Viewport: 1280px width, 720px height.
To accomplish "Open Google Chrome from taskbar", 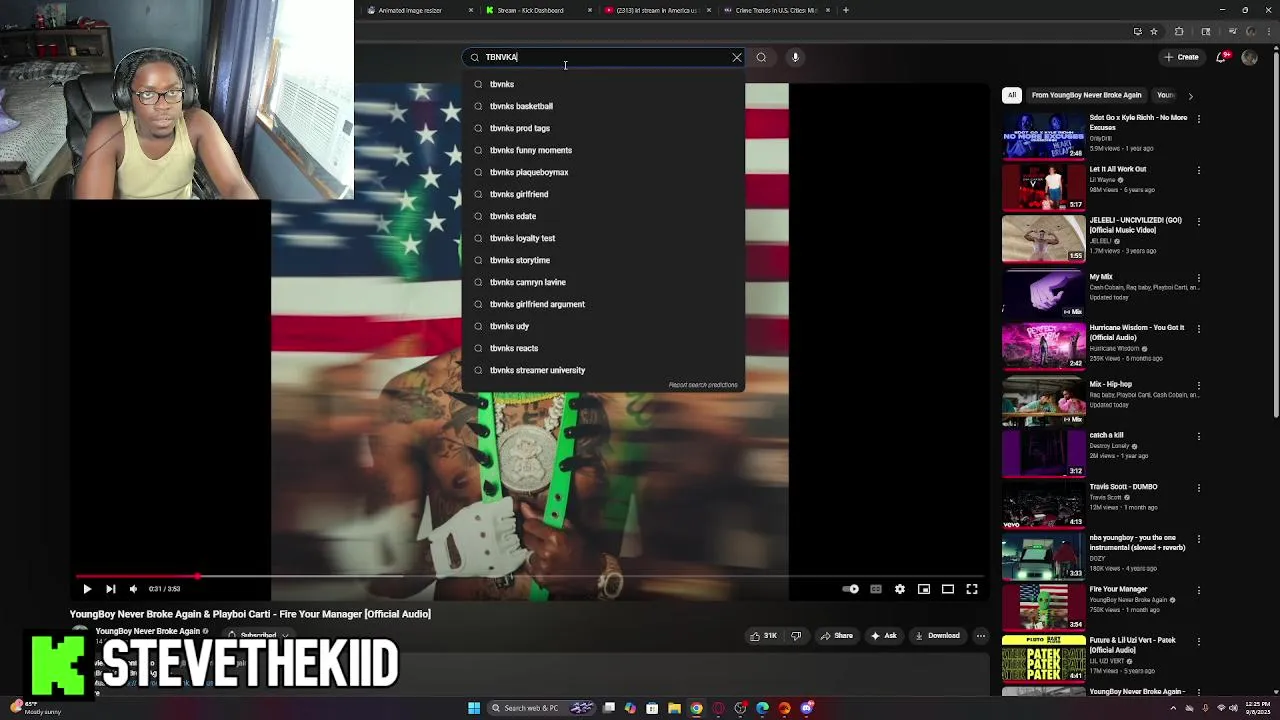I will pos(696,708).
